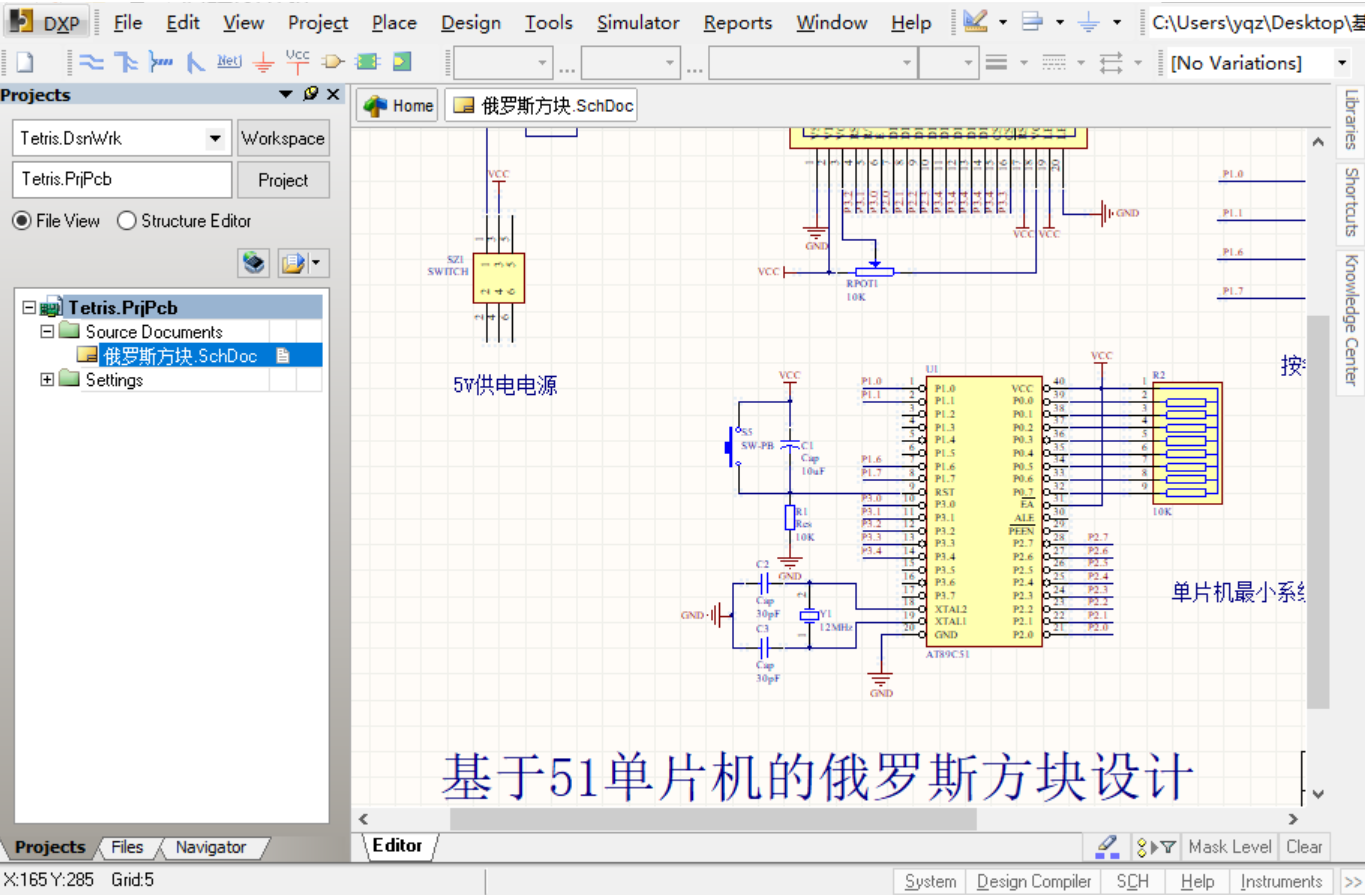
Task: Click the Place Sheet Symbol icon
Action: (x=367, y=62)
